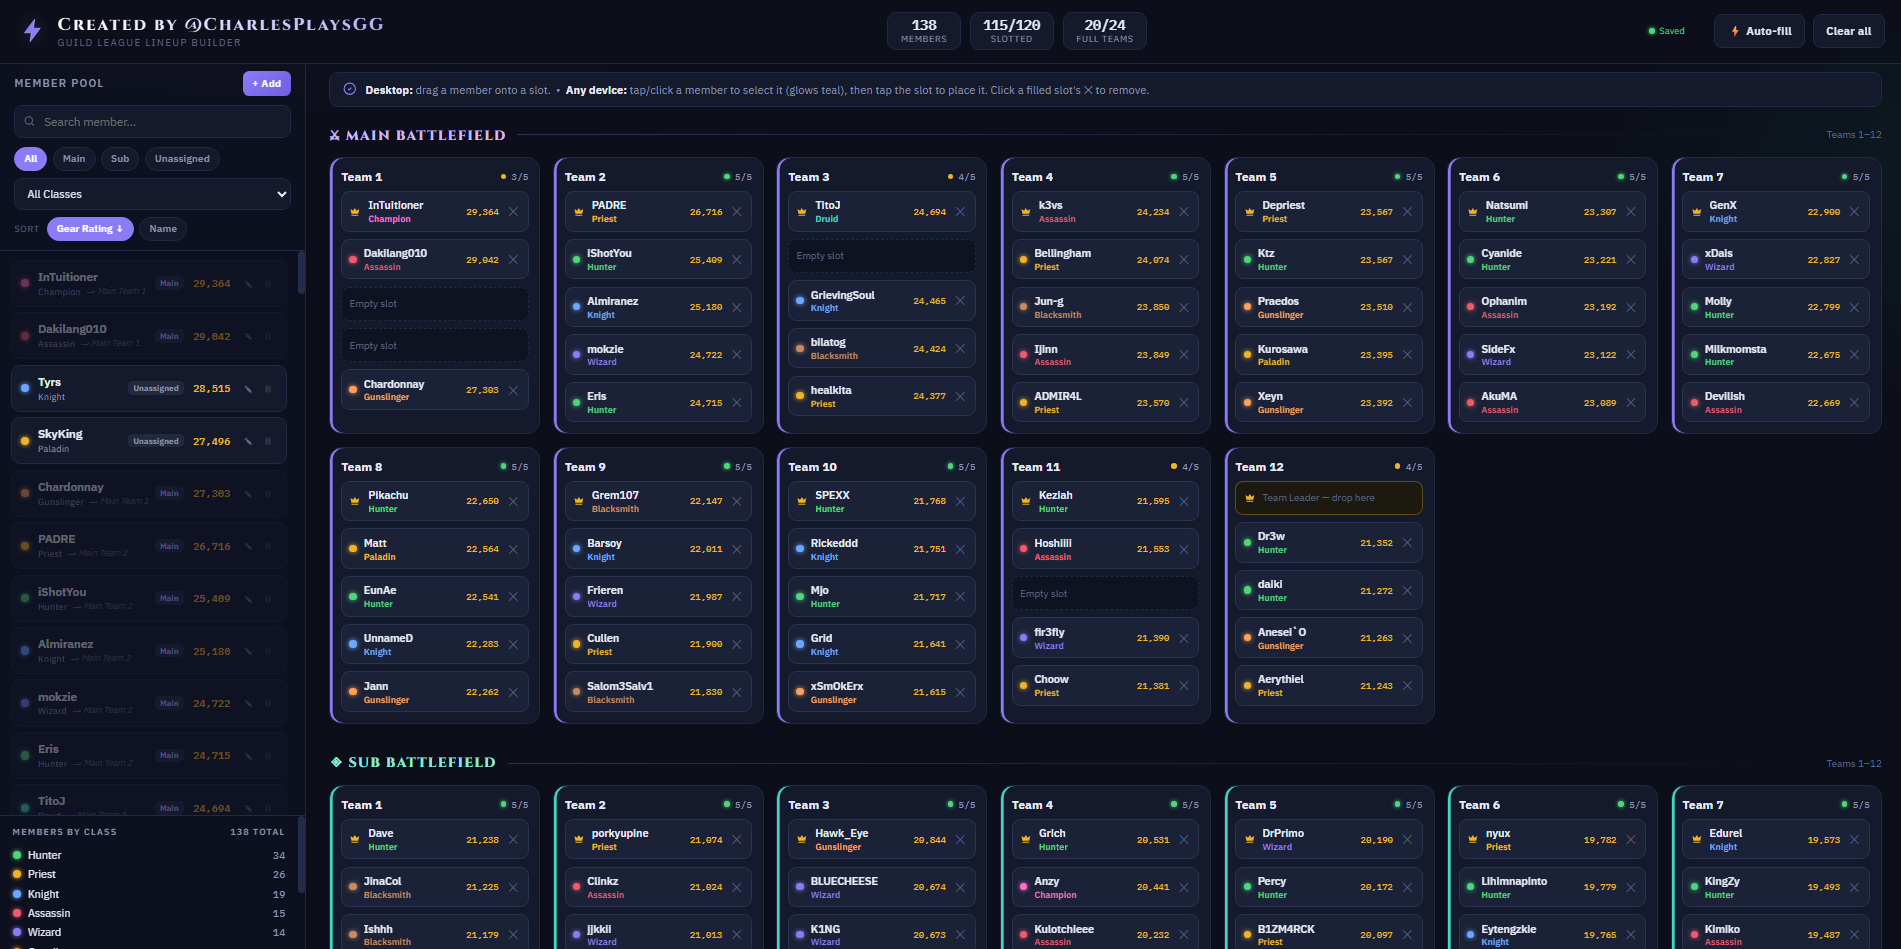Screen dimensions: 1901x949
Task: Filter member pool by Main
Action: [74, 159]
